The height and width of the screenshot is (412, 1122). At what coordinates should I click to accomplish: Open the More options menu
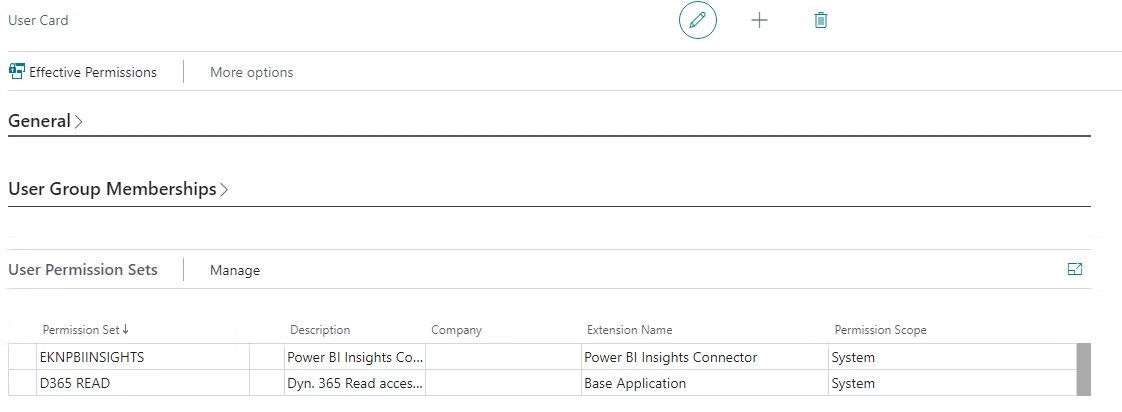(251, 72)
